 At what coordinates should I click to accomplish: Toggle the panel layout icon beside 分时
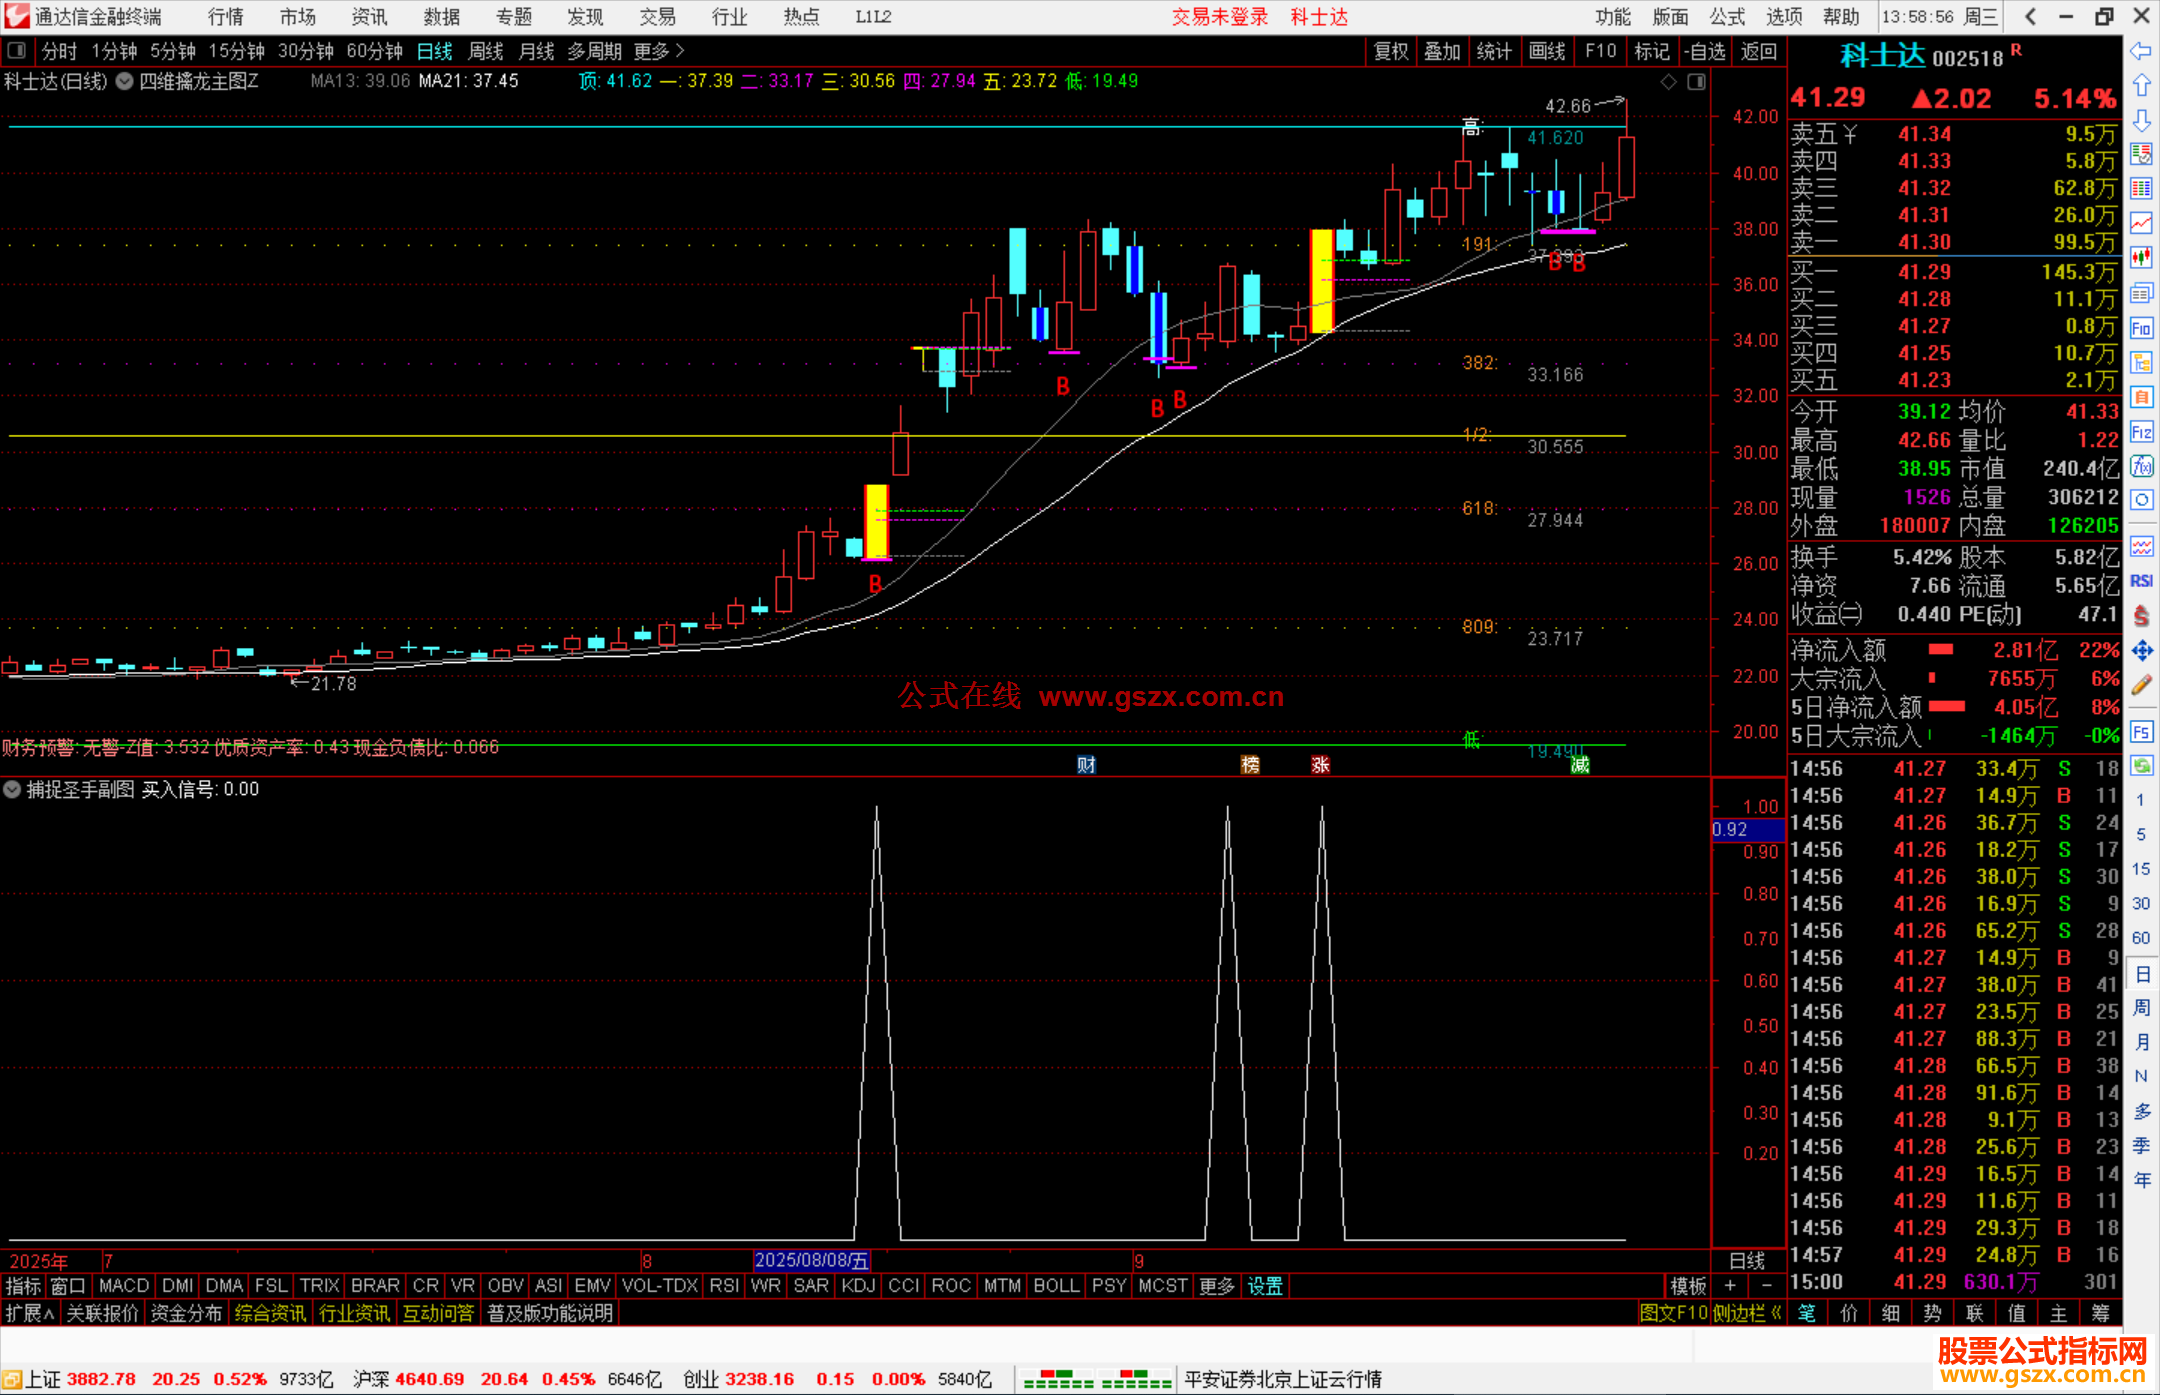17,51
